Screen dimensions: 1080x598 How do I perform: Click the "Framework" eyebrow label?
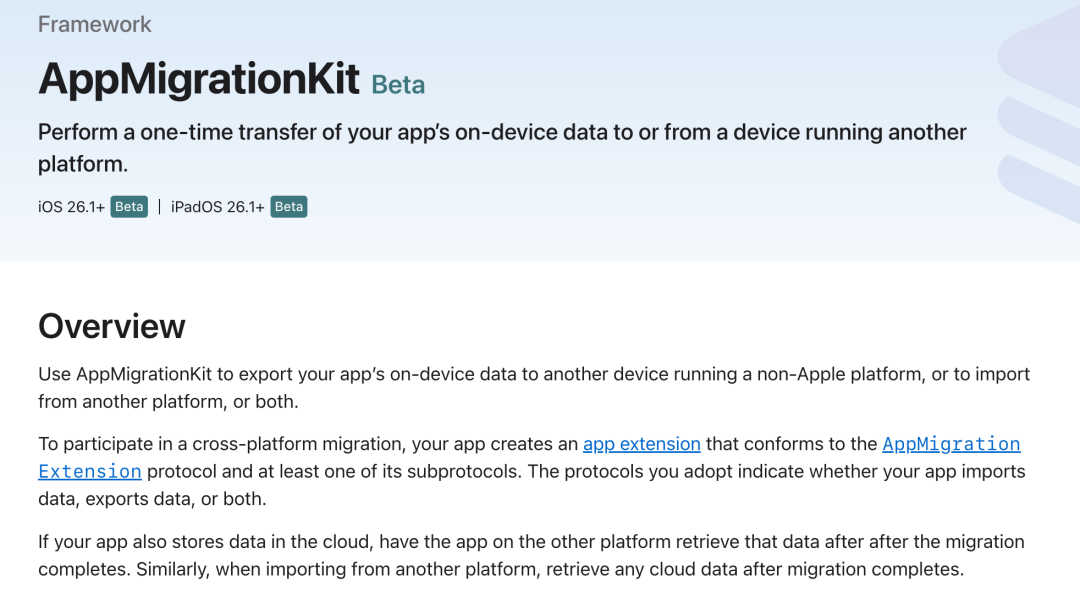94,24
